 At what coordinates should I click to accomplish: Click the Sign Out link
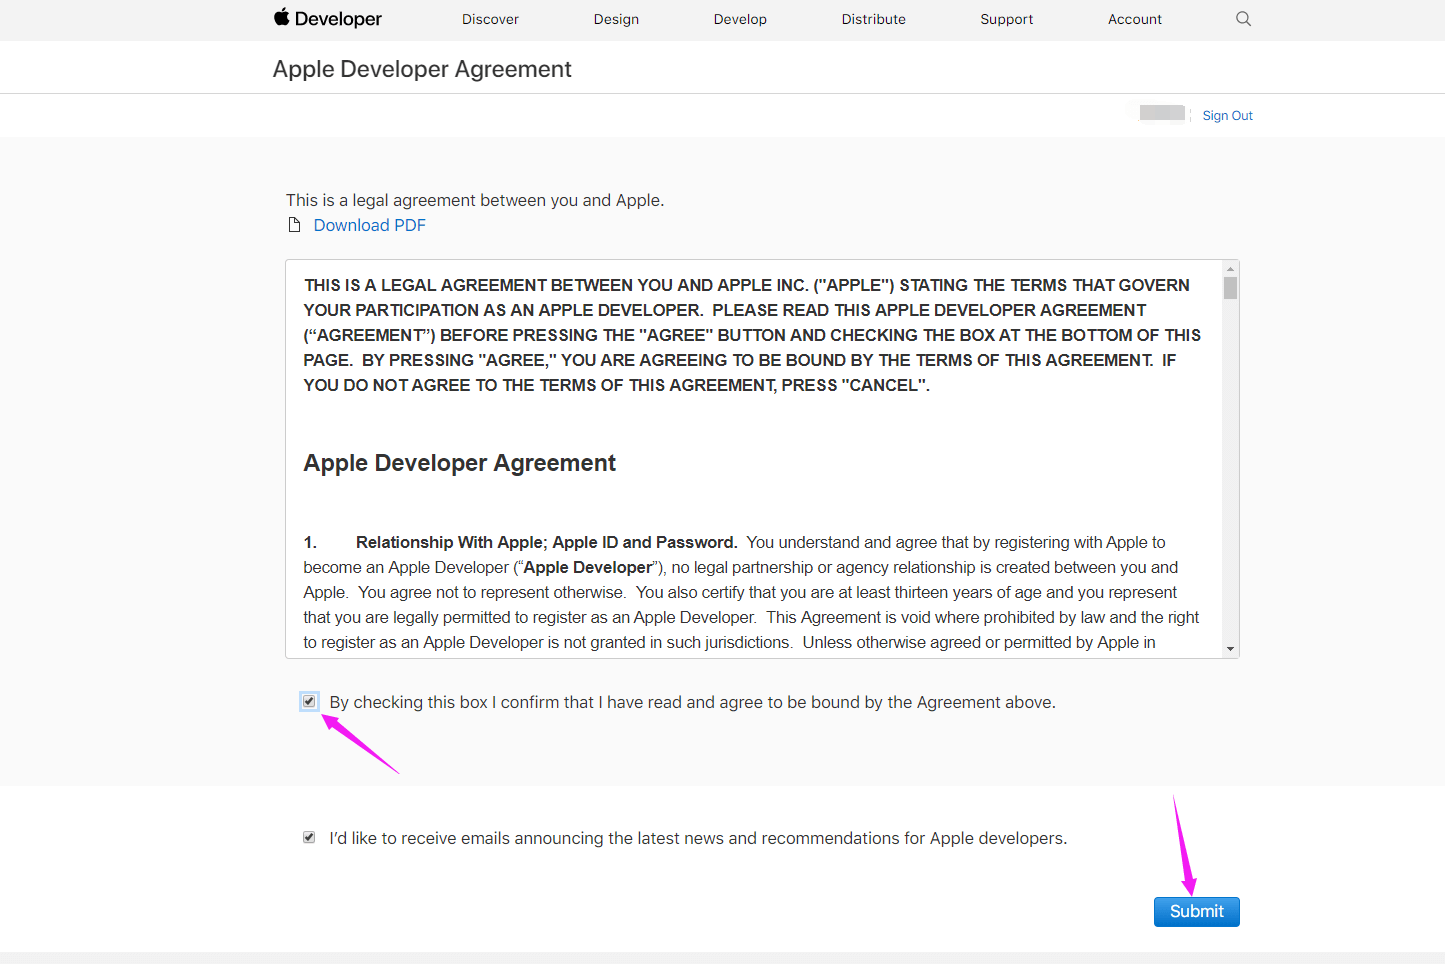tap(1227, 116)
